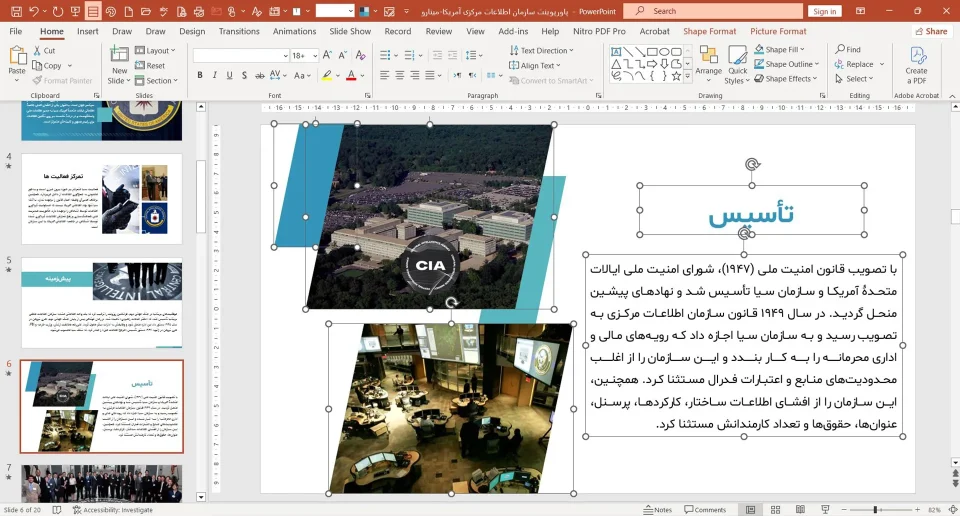The width and height of the screenshot is (960, 516).
Task: Switch to the Design tab
Action: coord(192,31)
